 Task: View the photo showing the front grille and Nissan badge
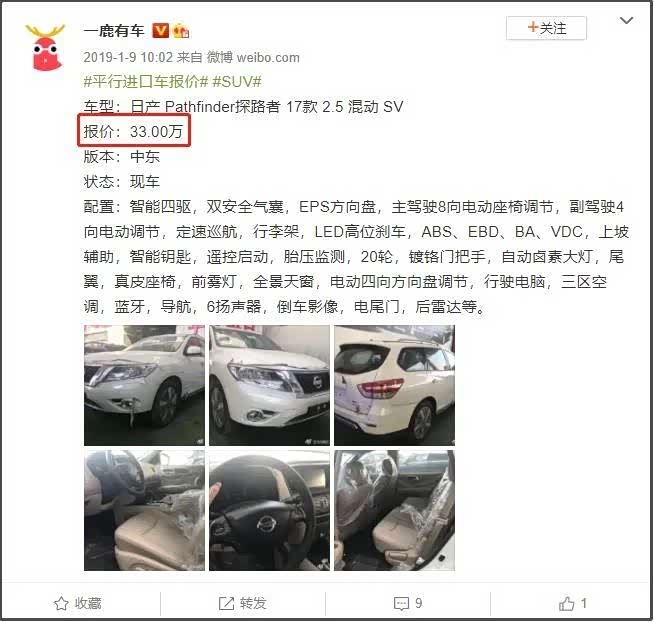[x=269, y=385]
